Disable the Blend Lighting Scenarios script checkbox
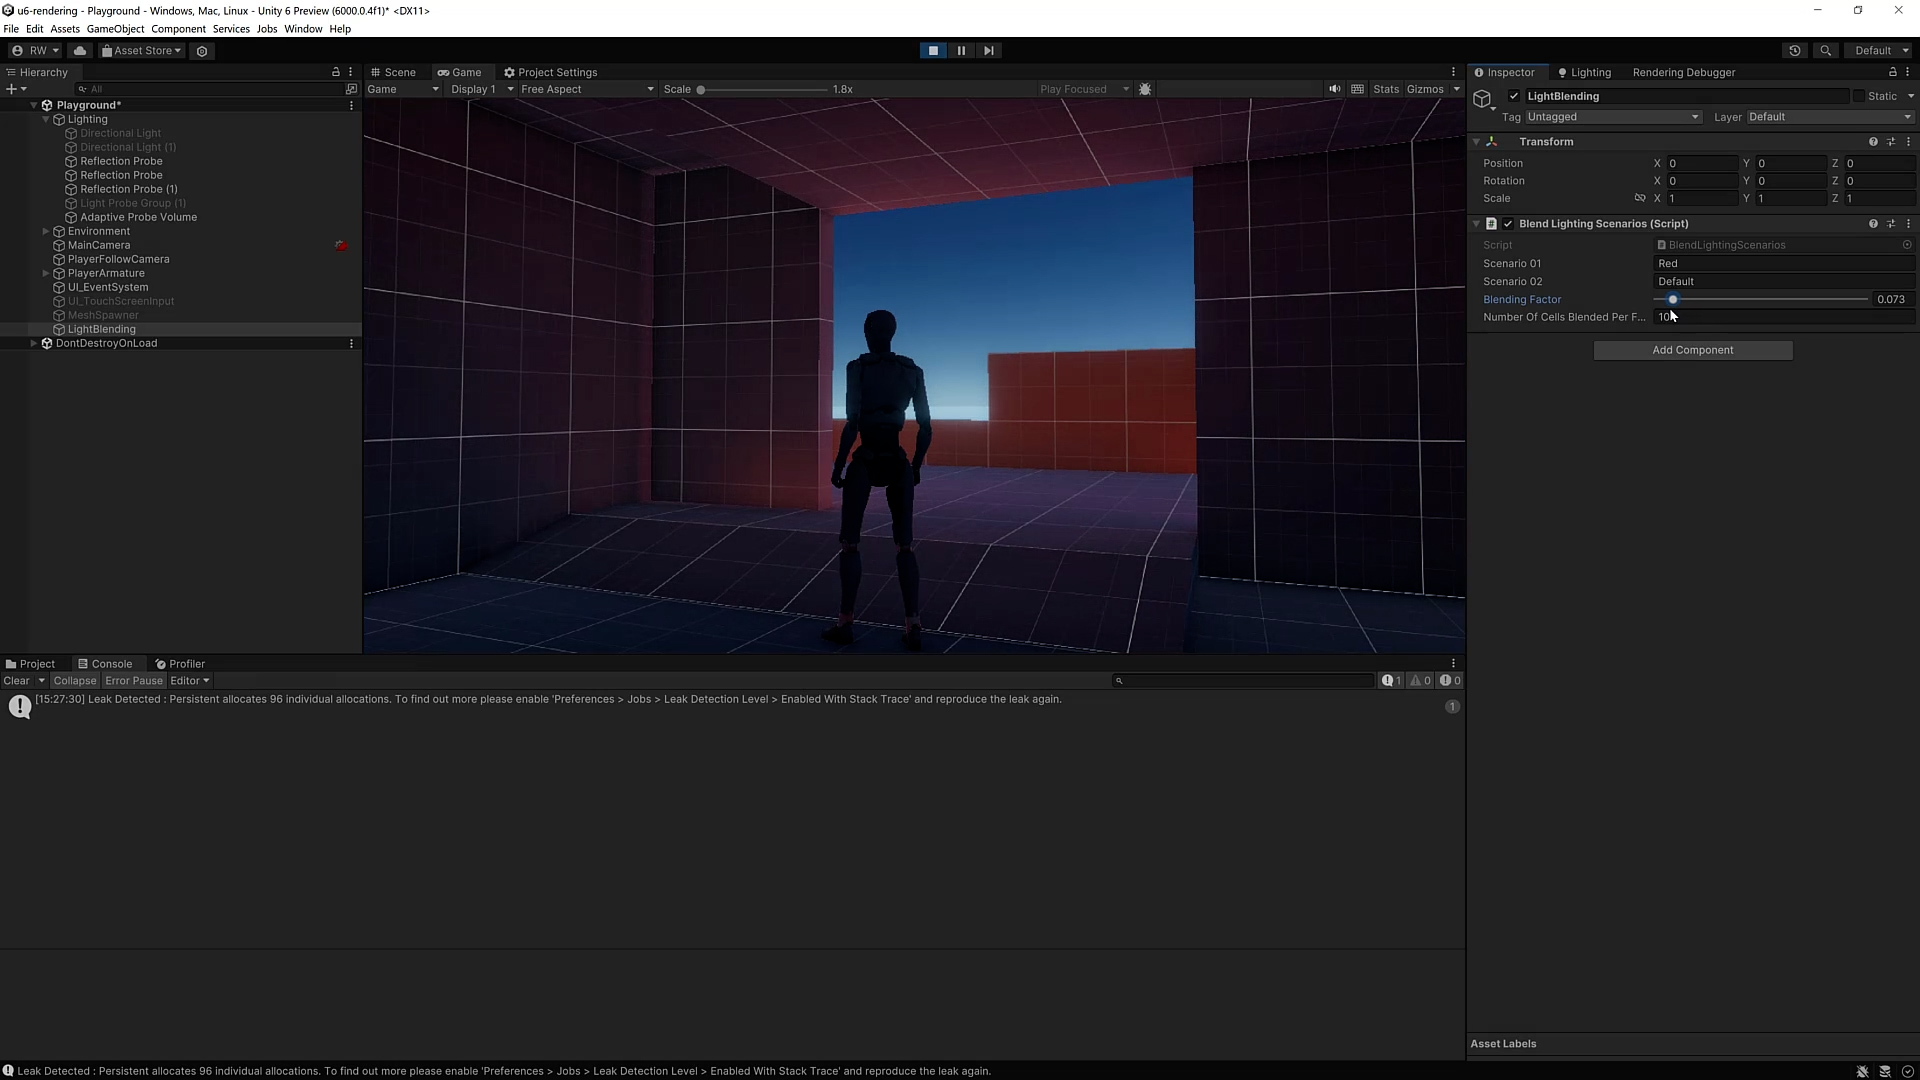 (1508, 224)
